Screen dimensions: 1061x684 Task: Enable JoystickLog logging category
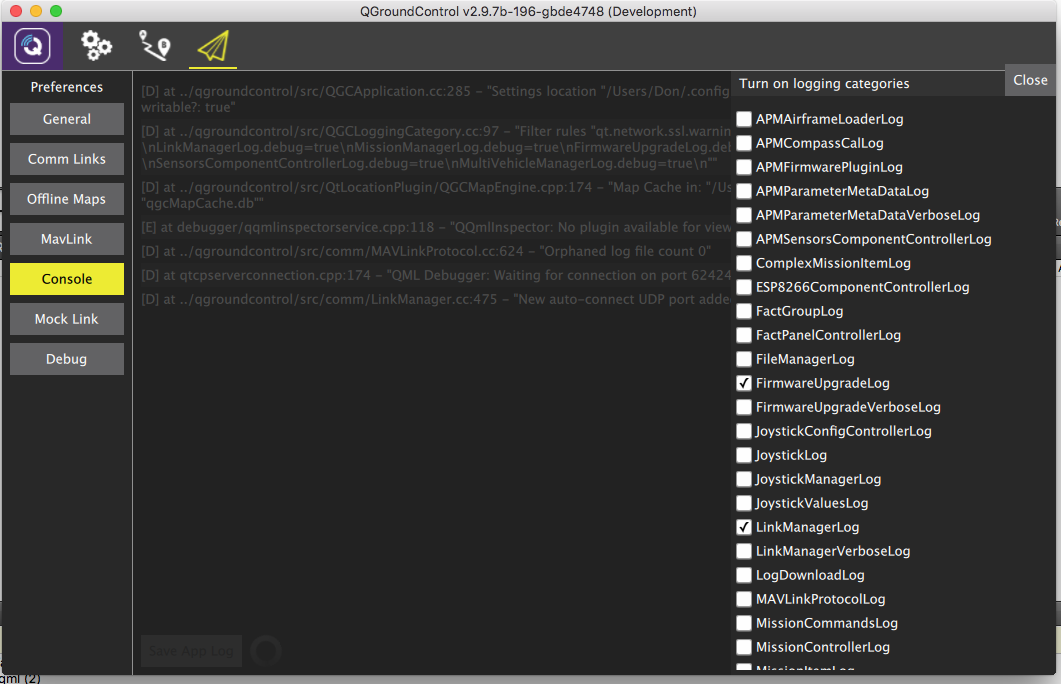click(x=744, y=455)
